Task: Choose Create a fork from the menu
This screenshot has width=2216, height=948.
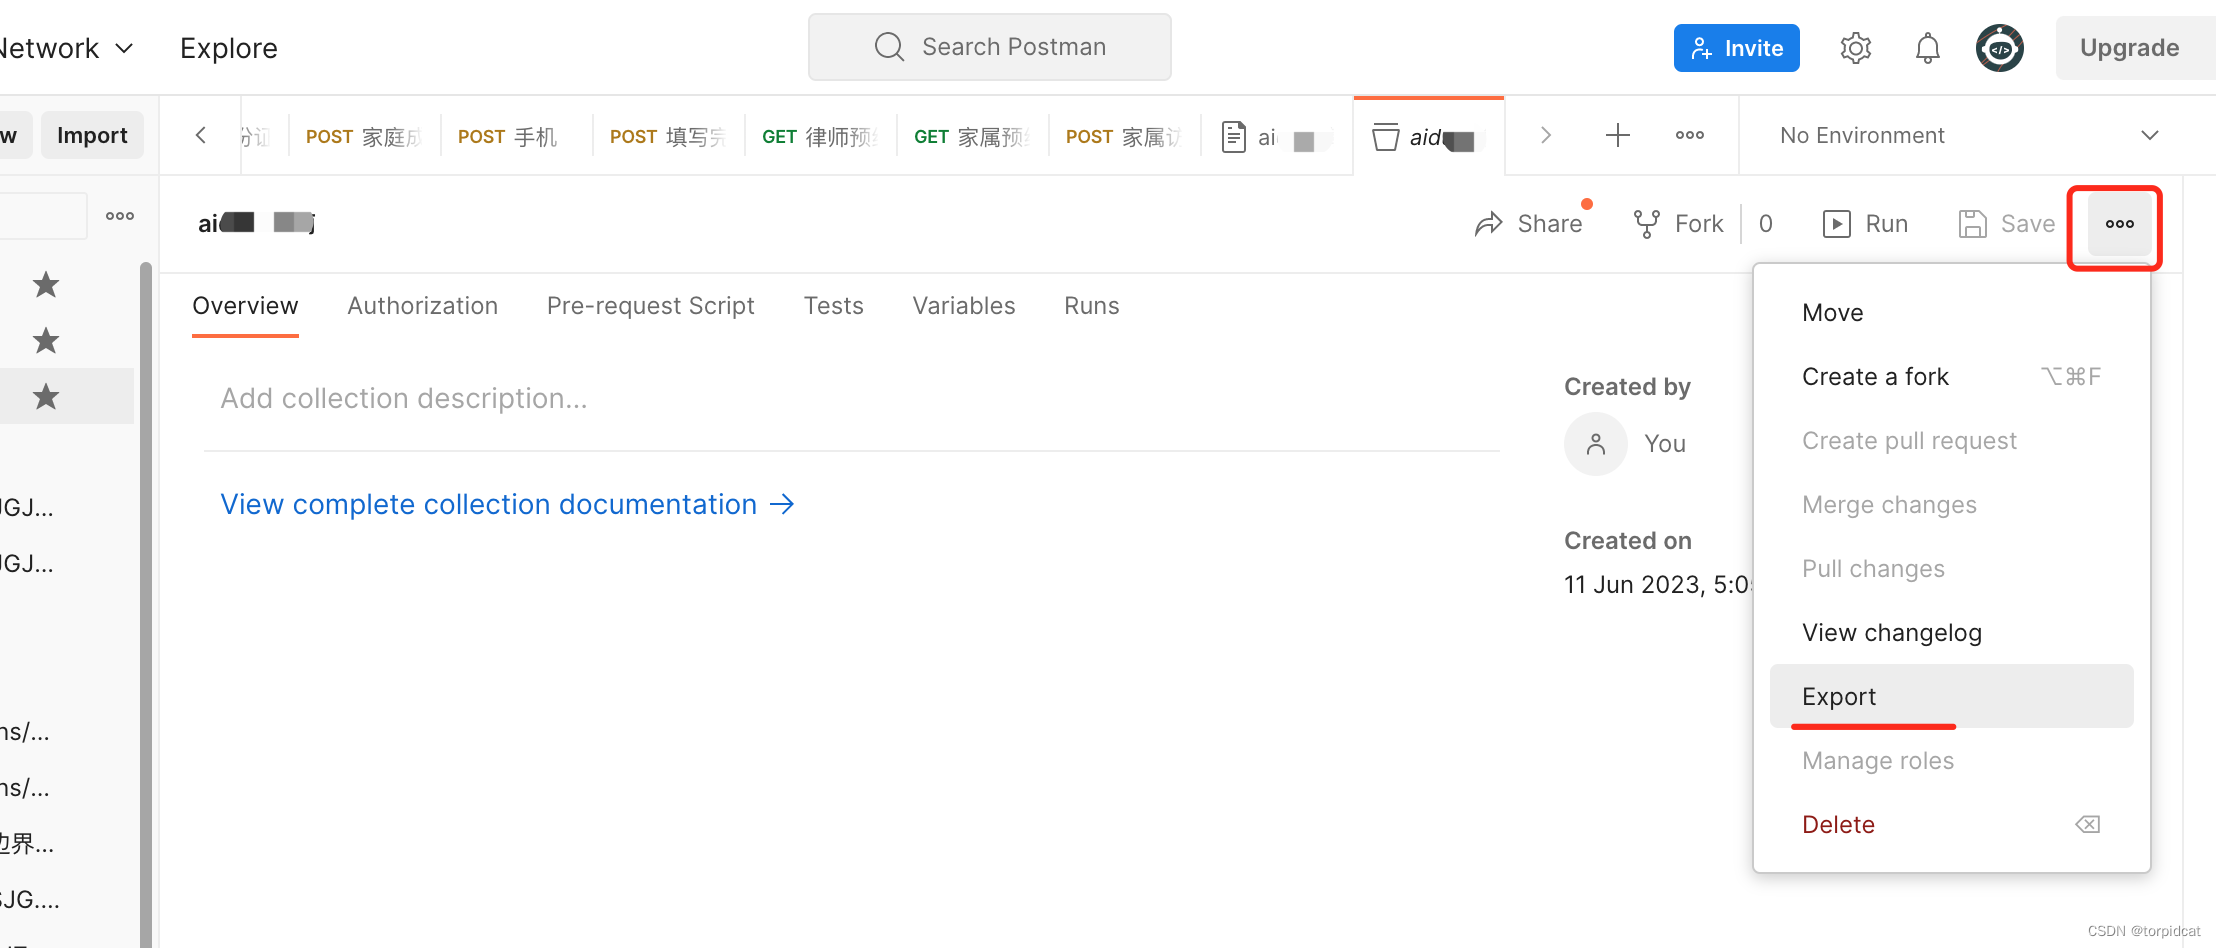Action: [x=1951, y=377]
